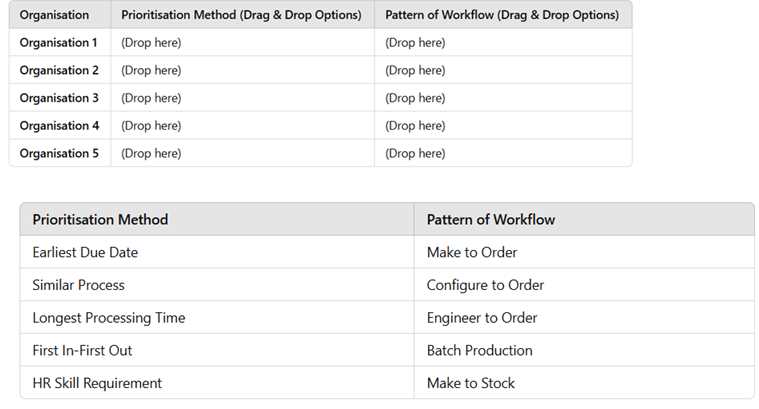Click the HR Skill Requirement option
The width and height of the screenshot is (759, 409).
pyautogui.click(x=97, y=383)
